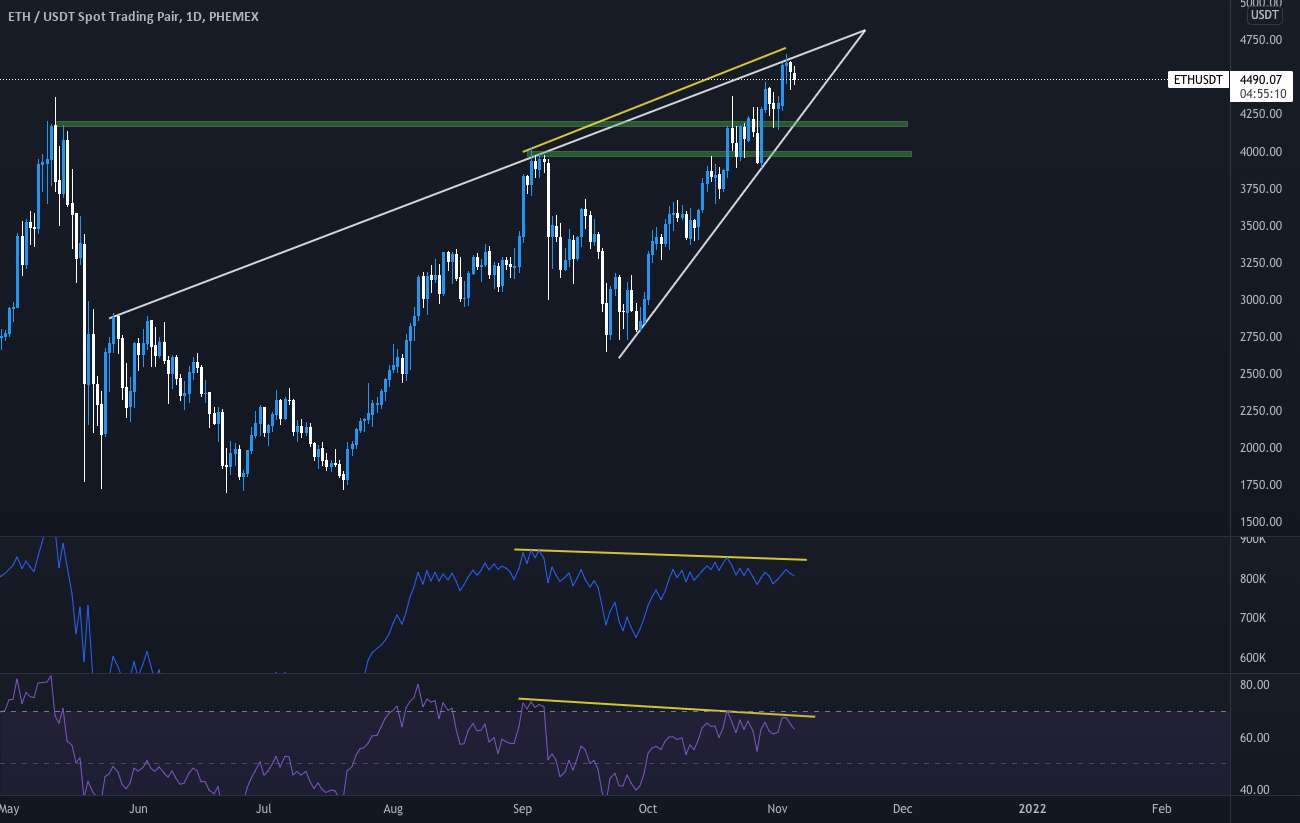
Task: Click the ETHUSDT symbol price label
Action: (x=1198, y=80)
